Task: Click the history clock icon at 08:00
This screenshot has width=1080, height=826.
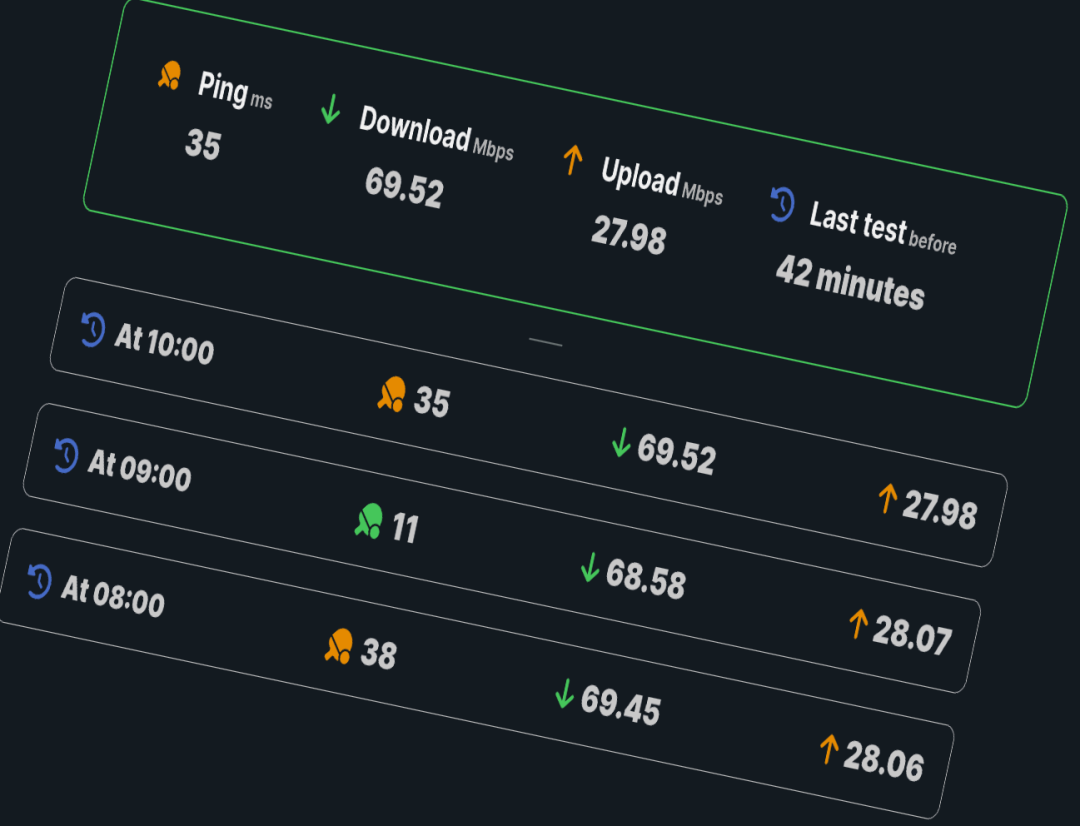Action: tap(39, 580)
